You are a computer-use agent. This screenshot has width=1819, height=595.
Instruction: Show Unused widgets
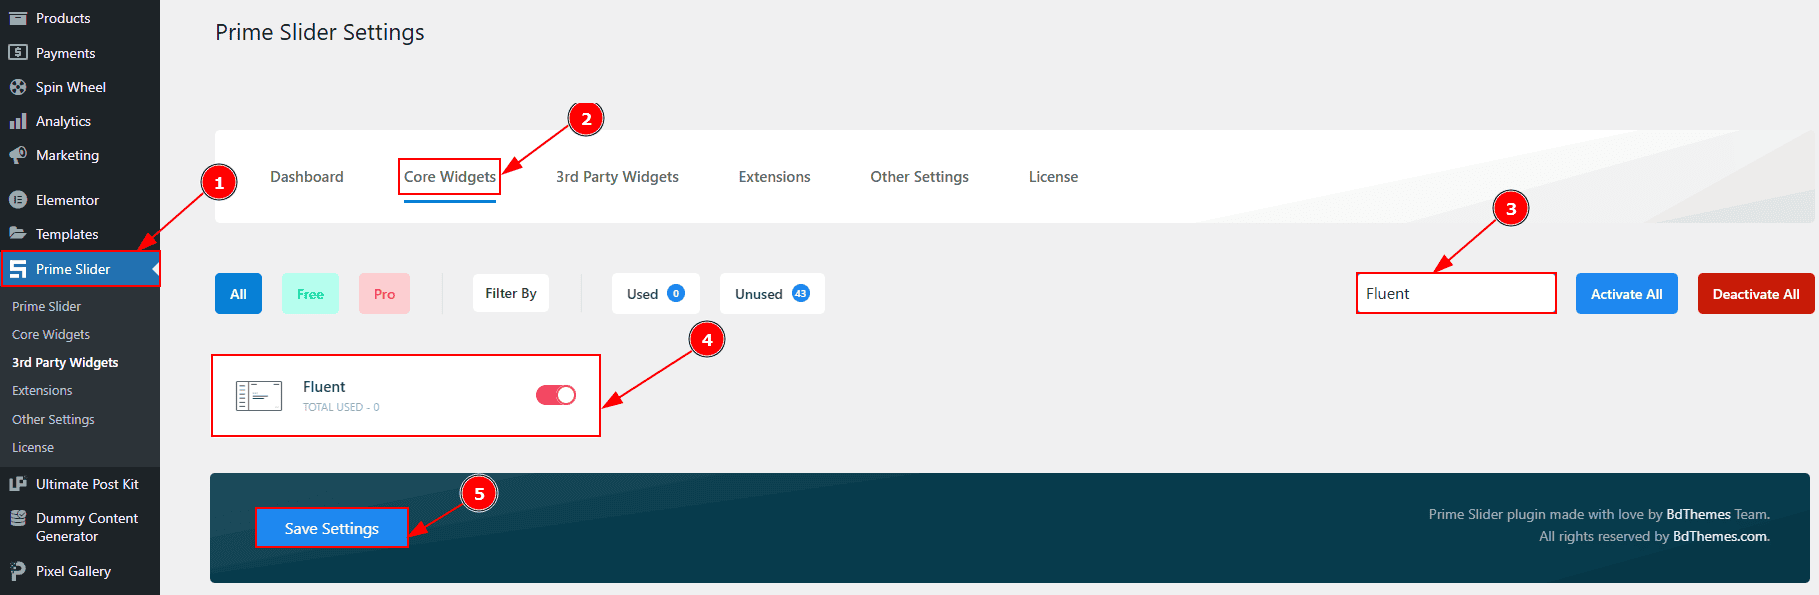tap(772, 294)
